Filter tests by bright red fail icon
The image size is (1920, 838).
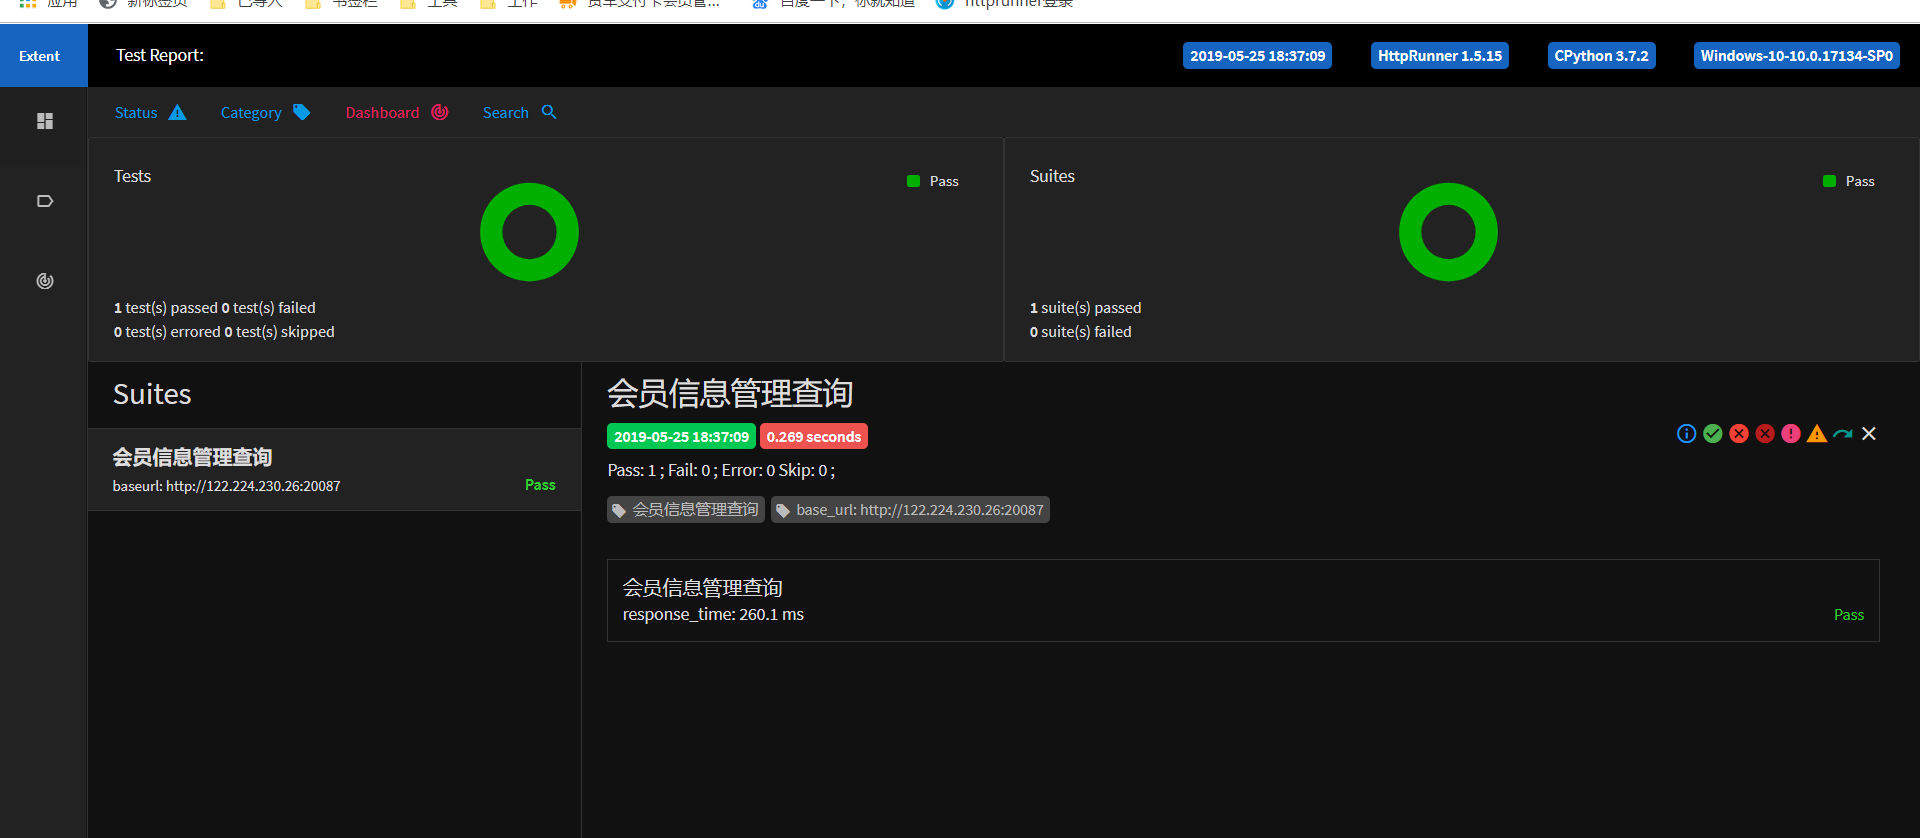tap(1739, 433)
